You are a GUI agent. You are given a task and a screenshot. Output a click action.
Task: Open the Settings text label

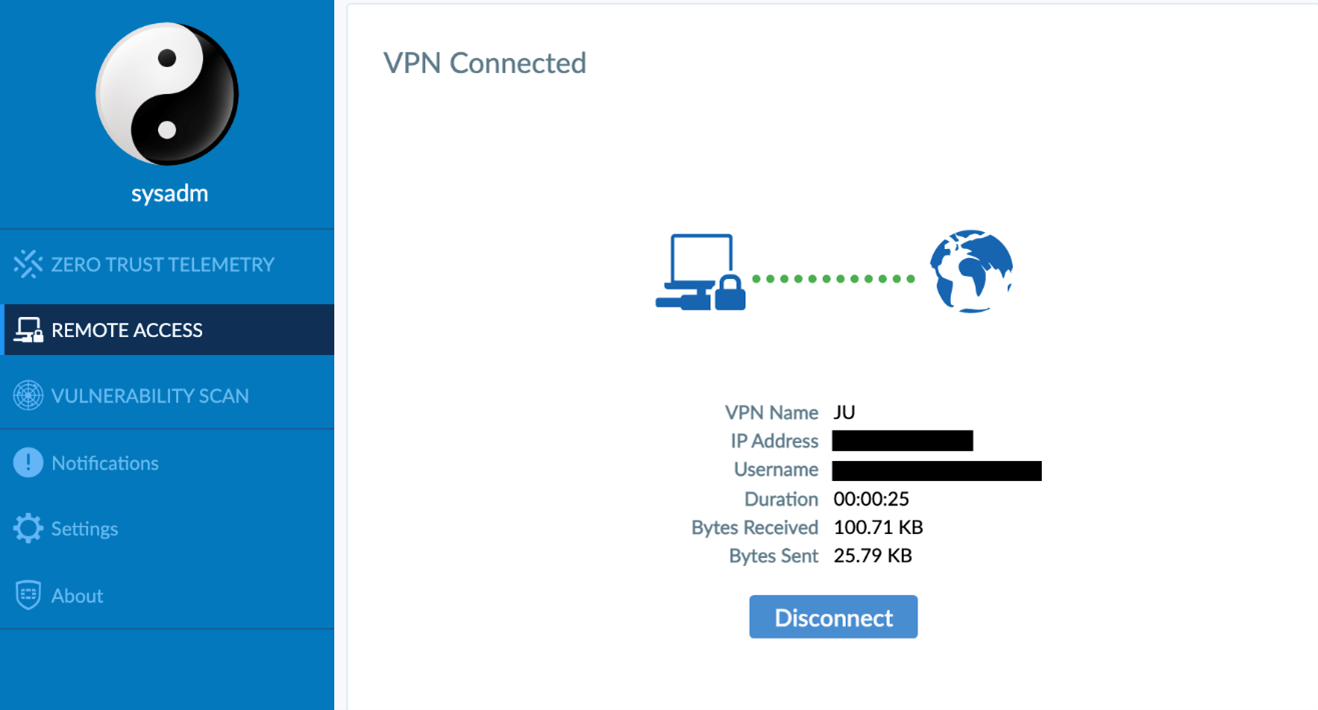pyautogui.click(x=85, y=529)
